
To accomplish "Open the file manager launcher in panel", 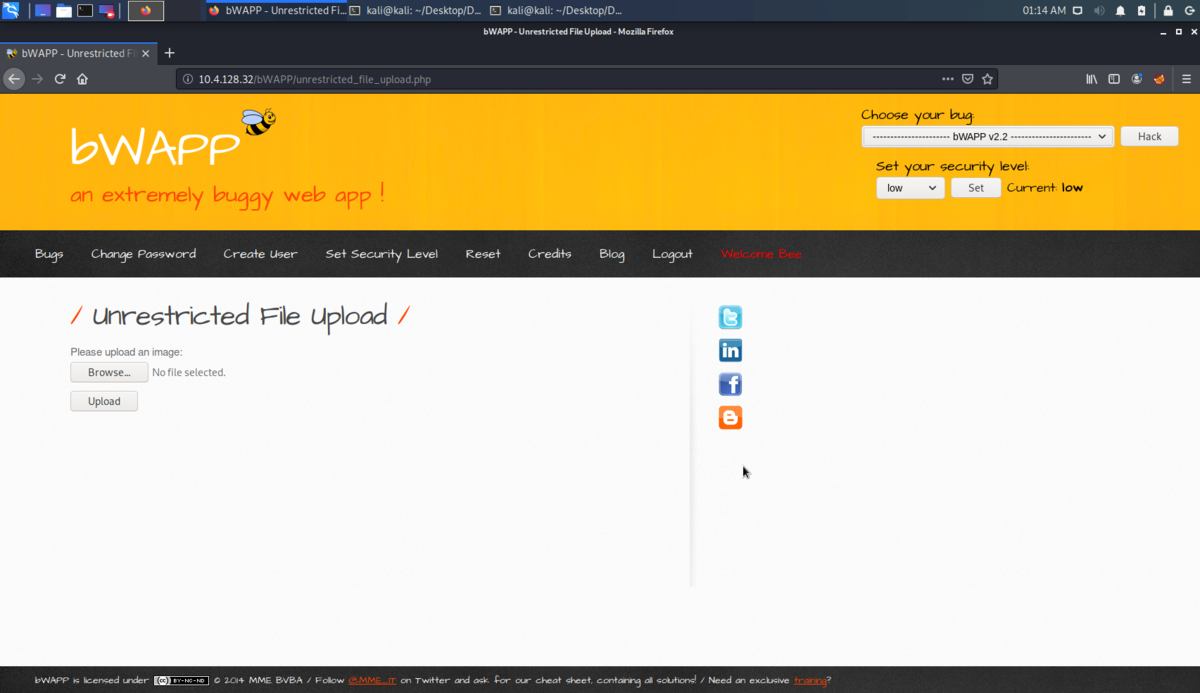I will [64, 11].
